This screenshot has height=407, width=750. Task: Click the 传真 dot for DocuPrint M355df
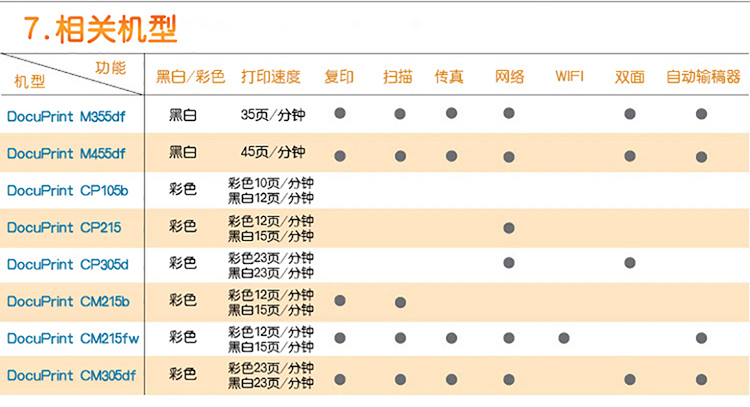point(452,114)
